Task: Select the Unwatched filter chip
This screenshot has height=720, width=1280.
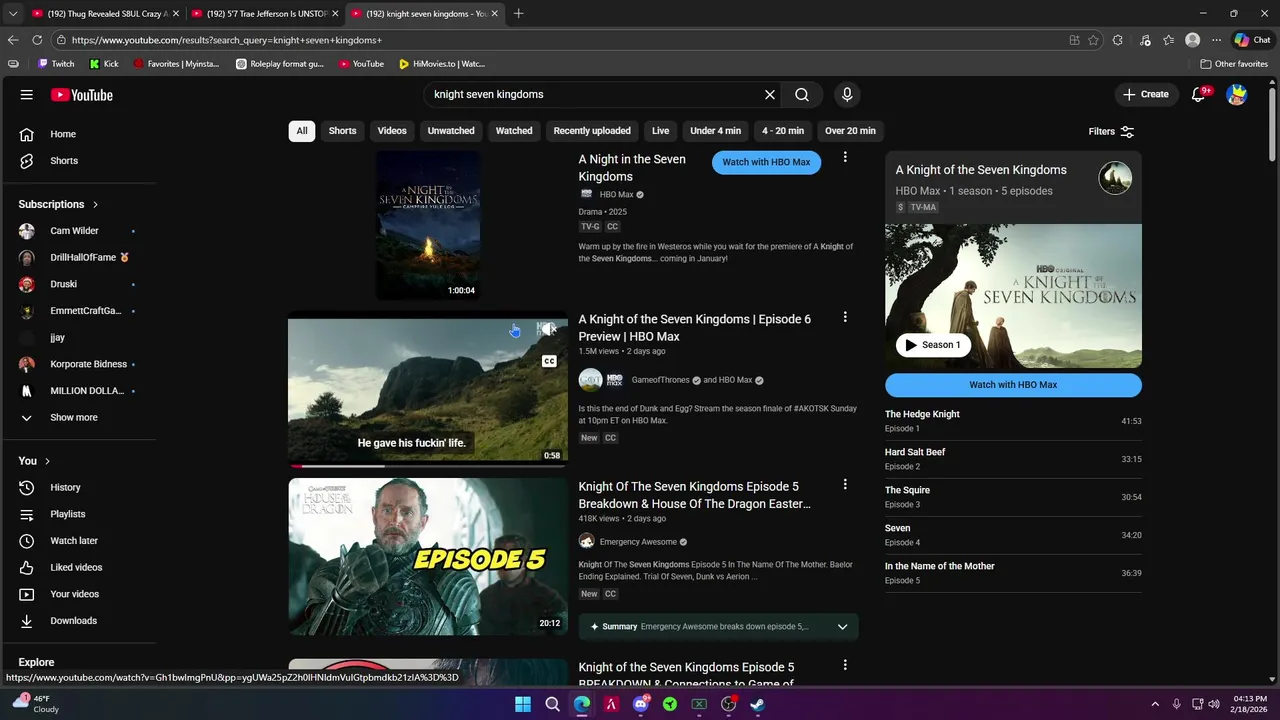Action: point(451,131)
